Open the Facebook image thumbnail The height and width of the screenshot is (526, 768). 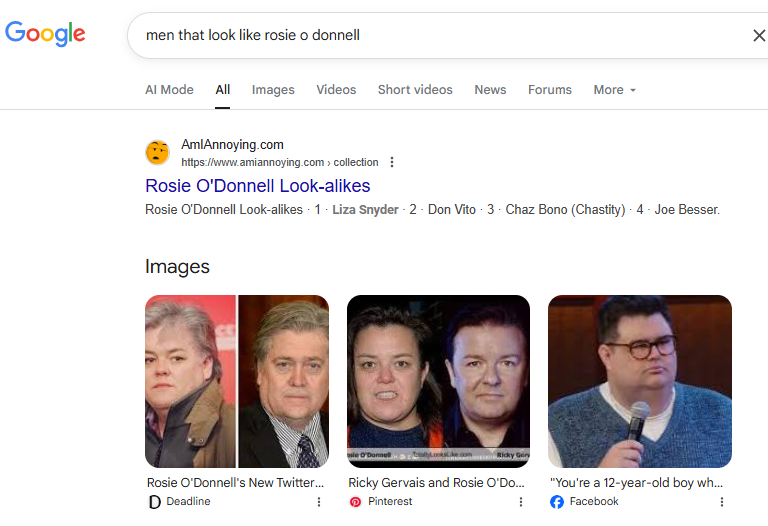640,381
